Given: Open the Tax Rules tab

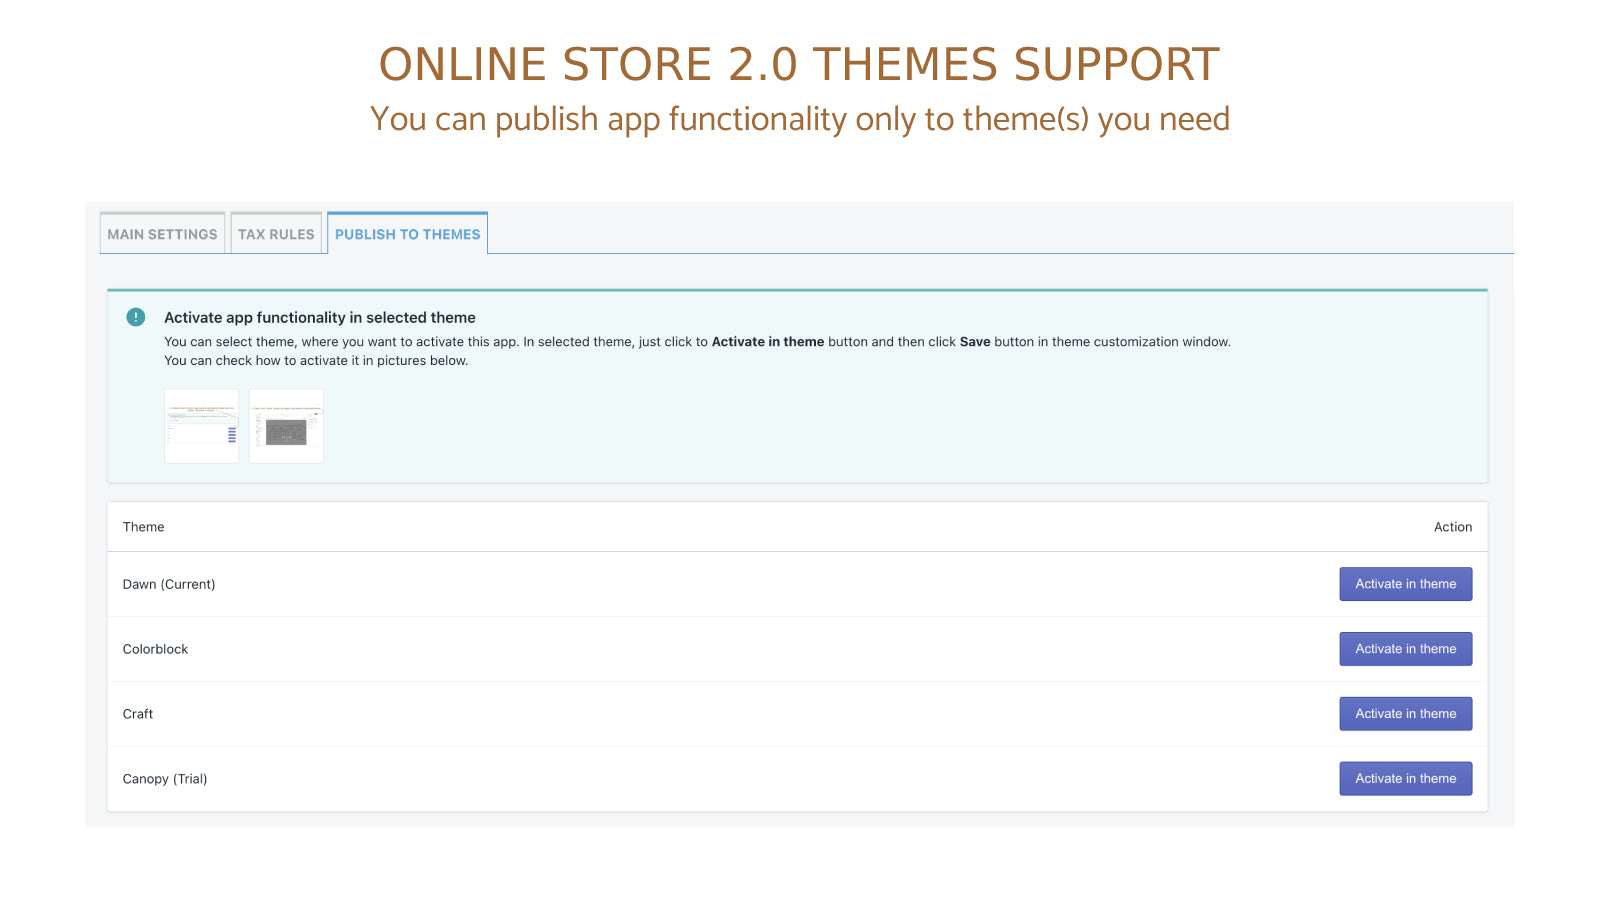Looking at the screenshot, I should click(x=276, y=233).
